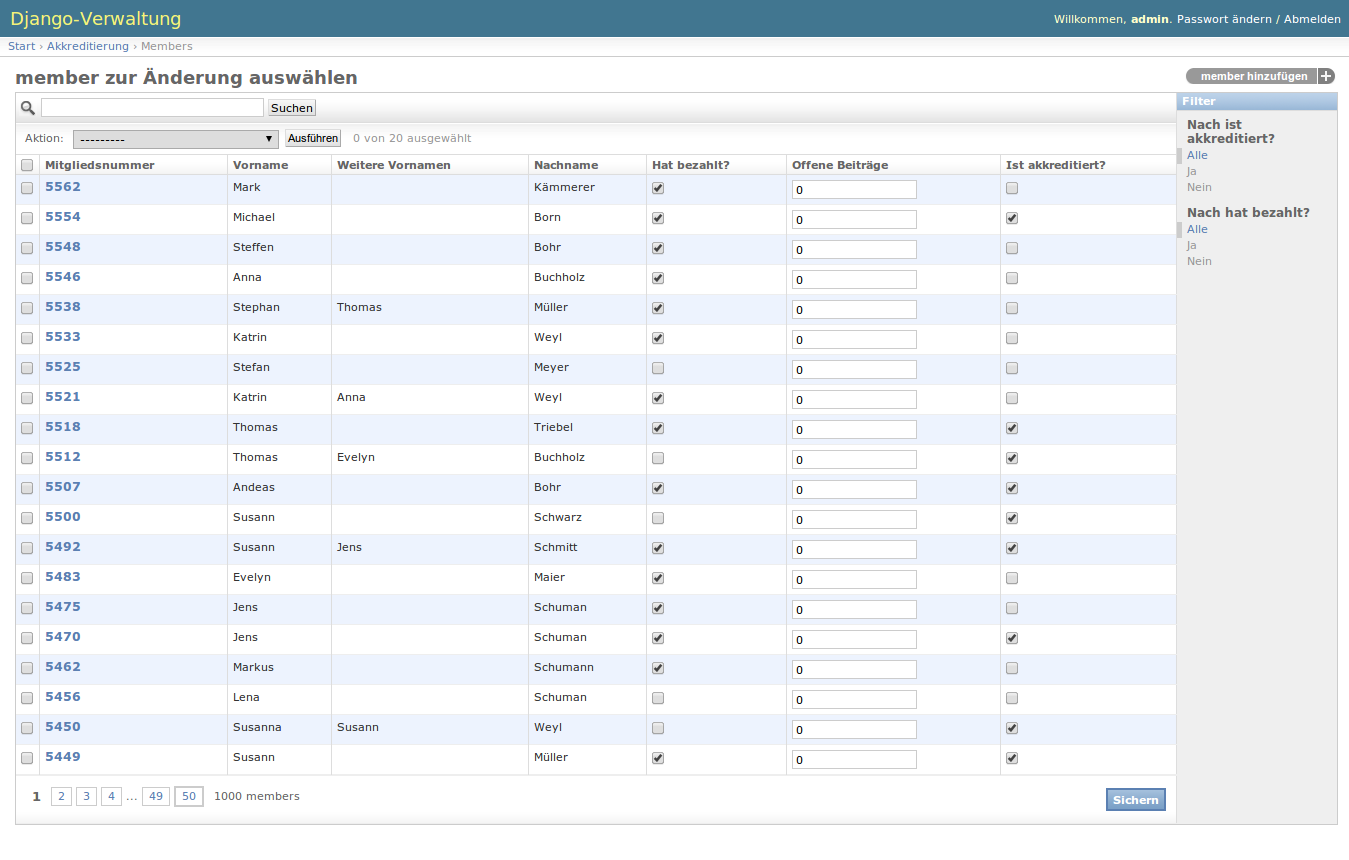Go to Start breadcrumb
The width and height of the screenshot is (1349, 860).
coord(22,46)
